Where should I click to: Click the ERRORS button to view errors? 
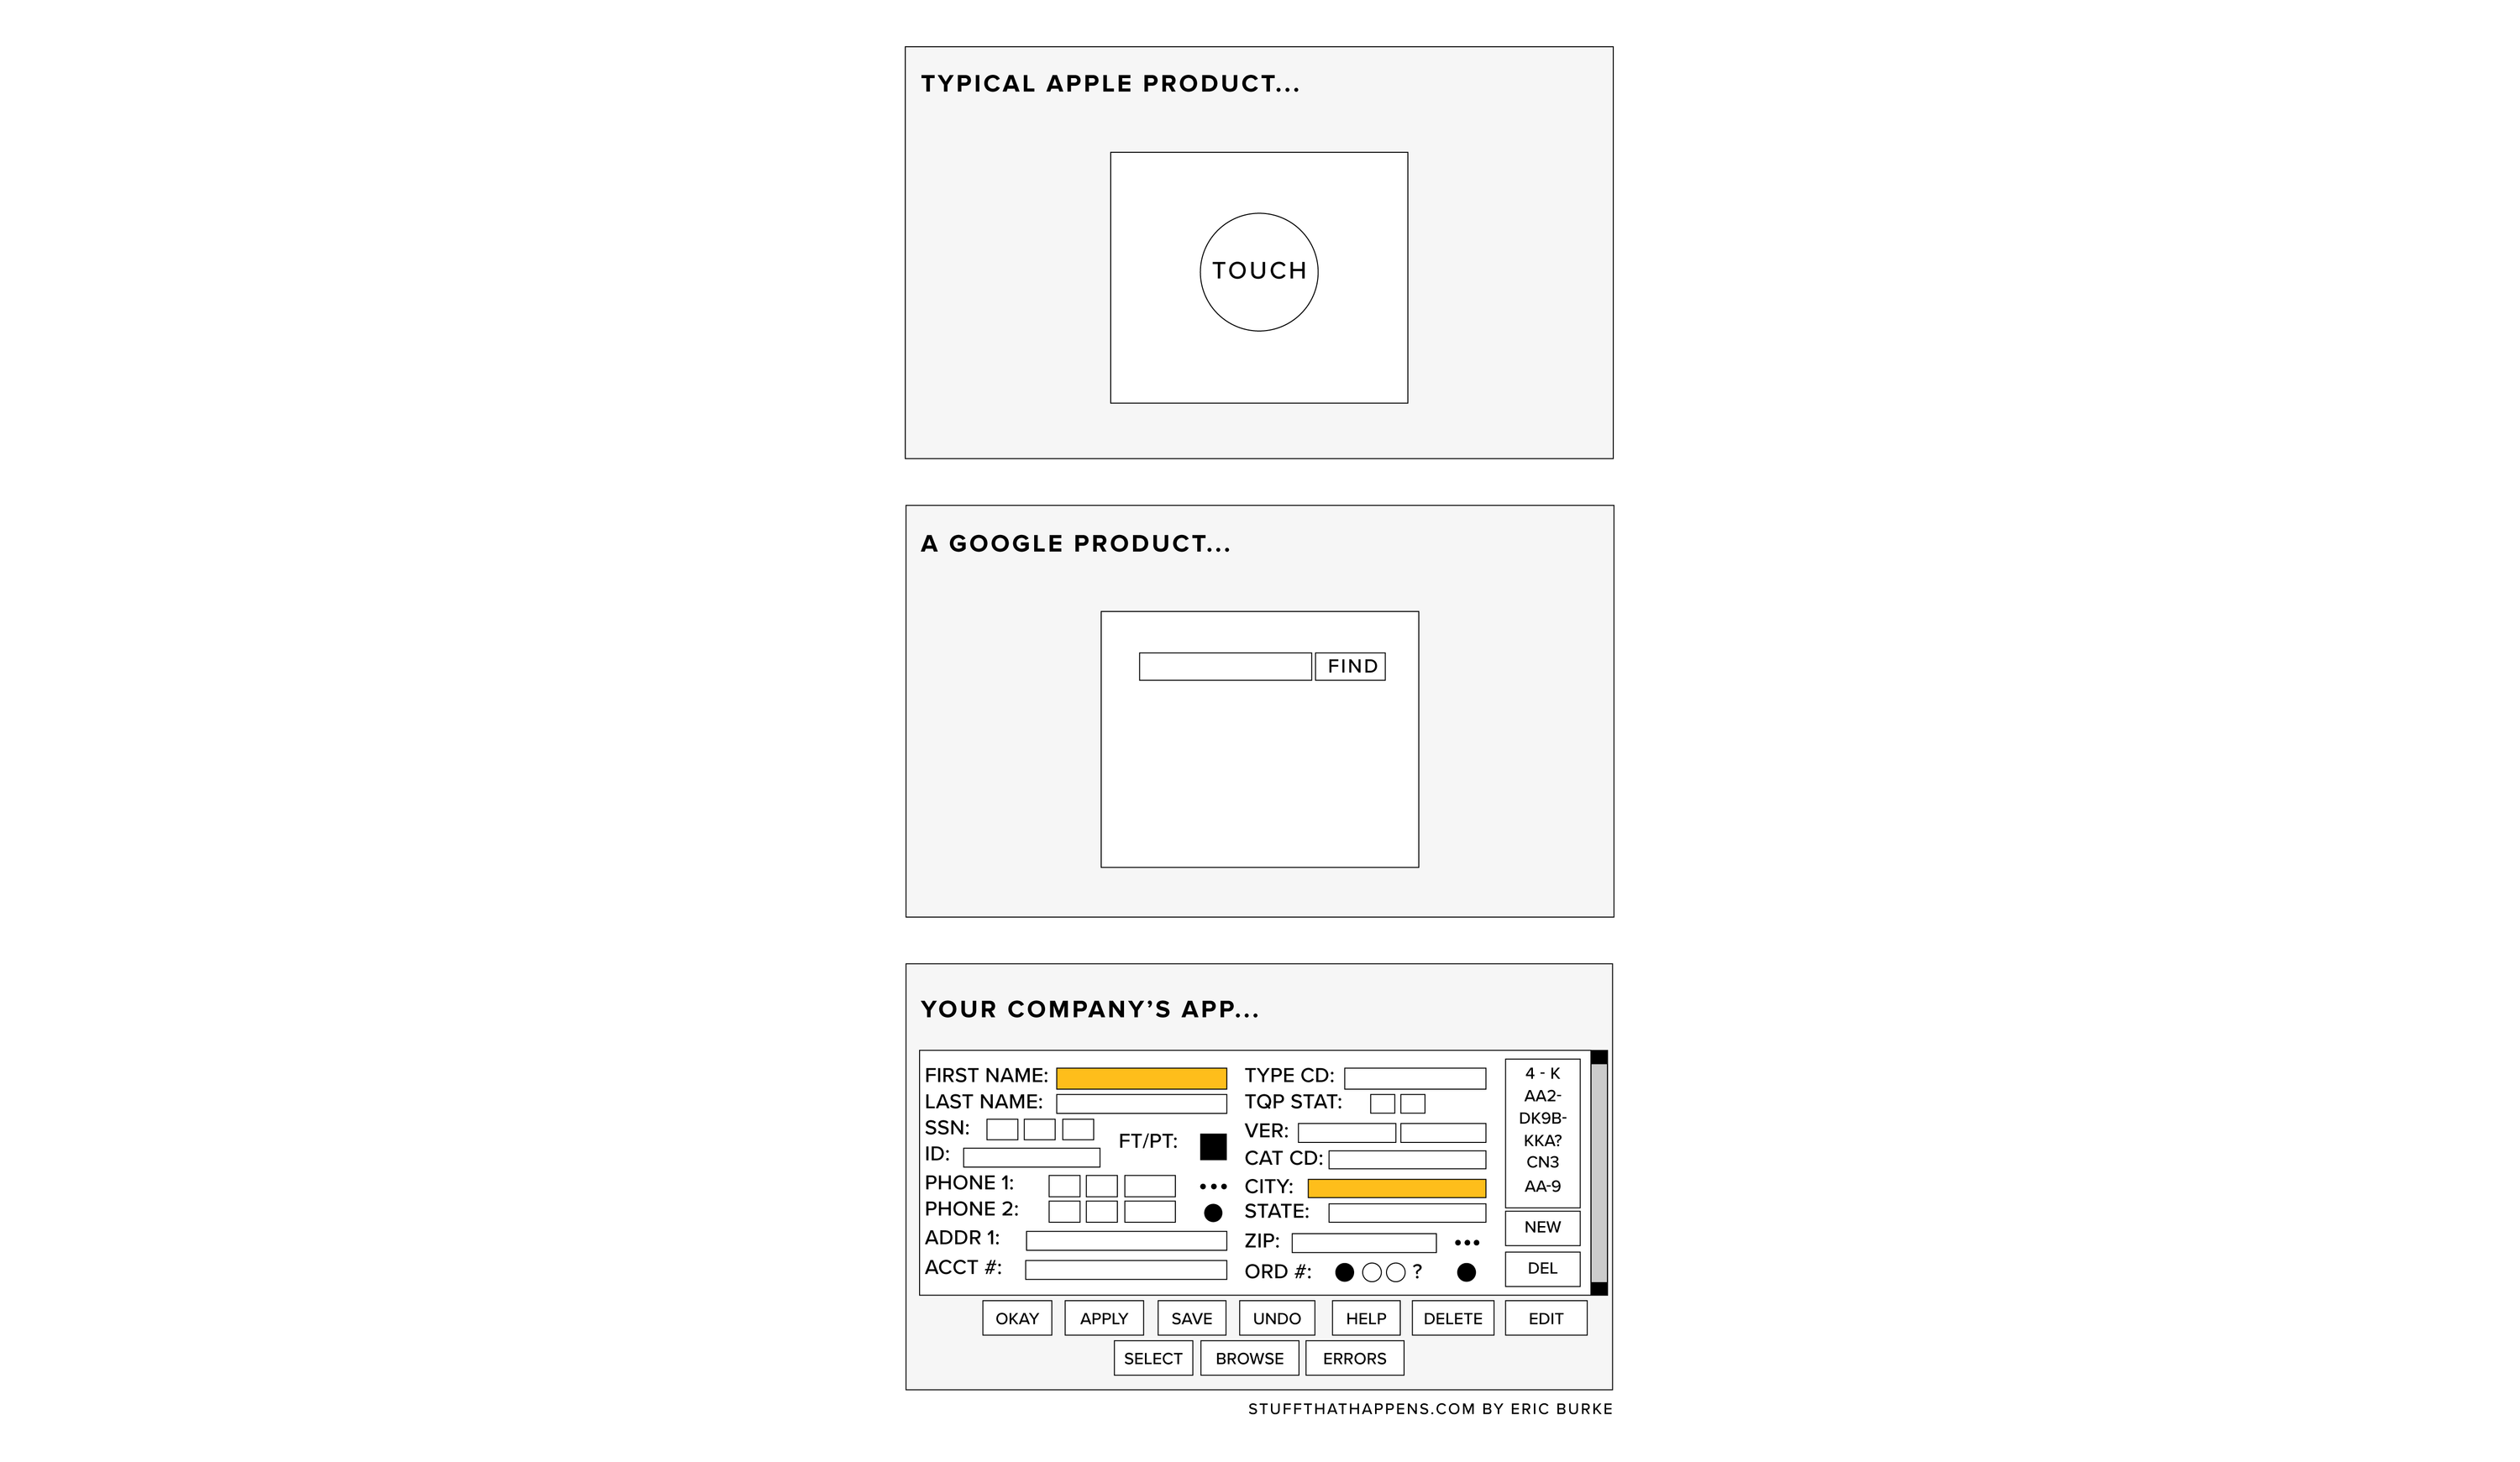[x=1356, y=1358]
